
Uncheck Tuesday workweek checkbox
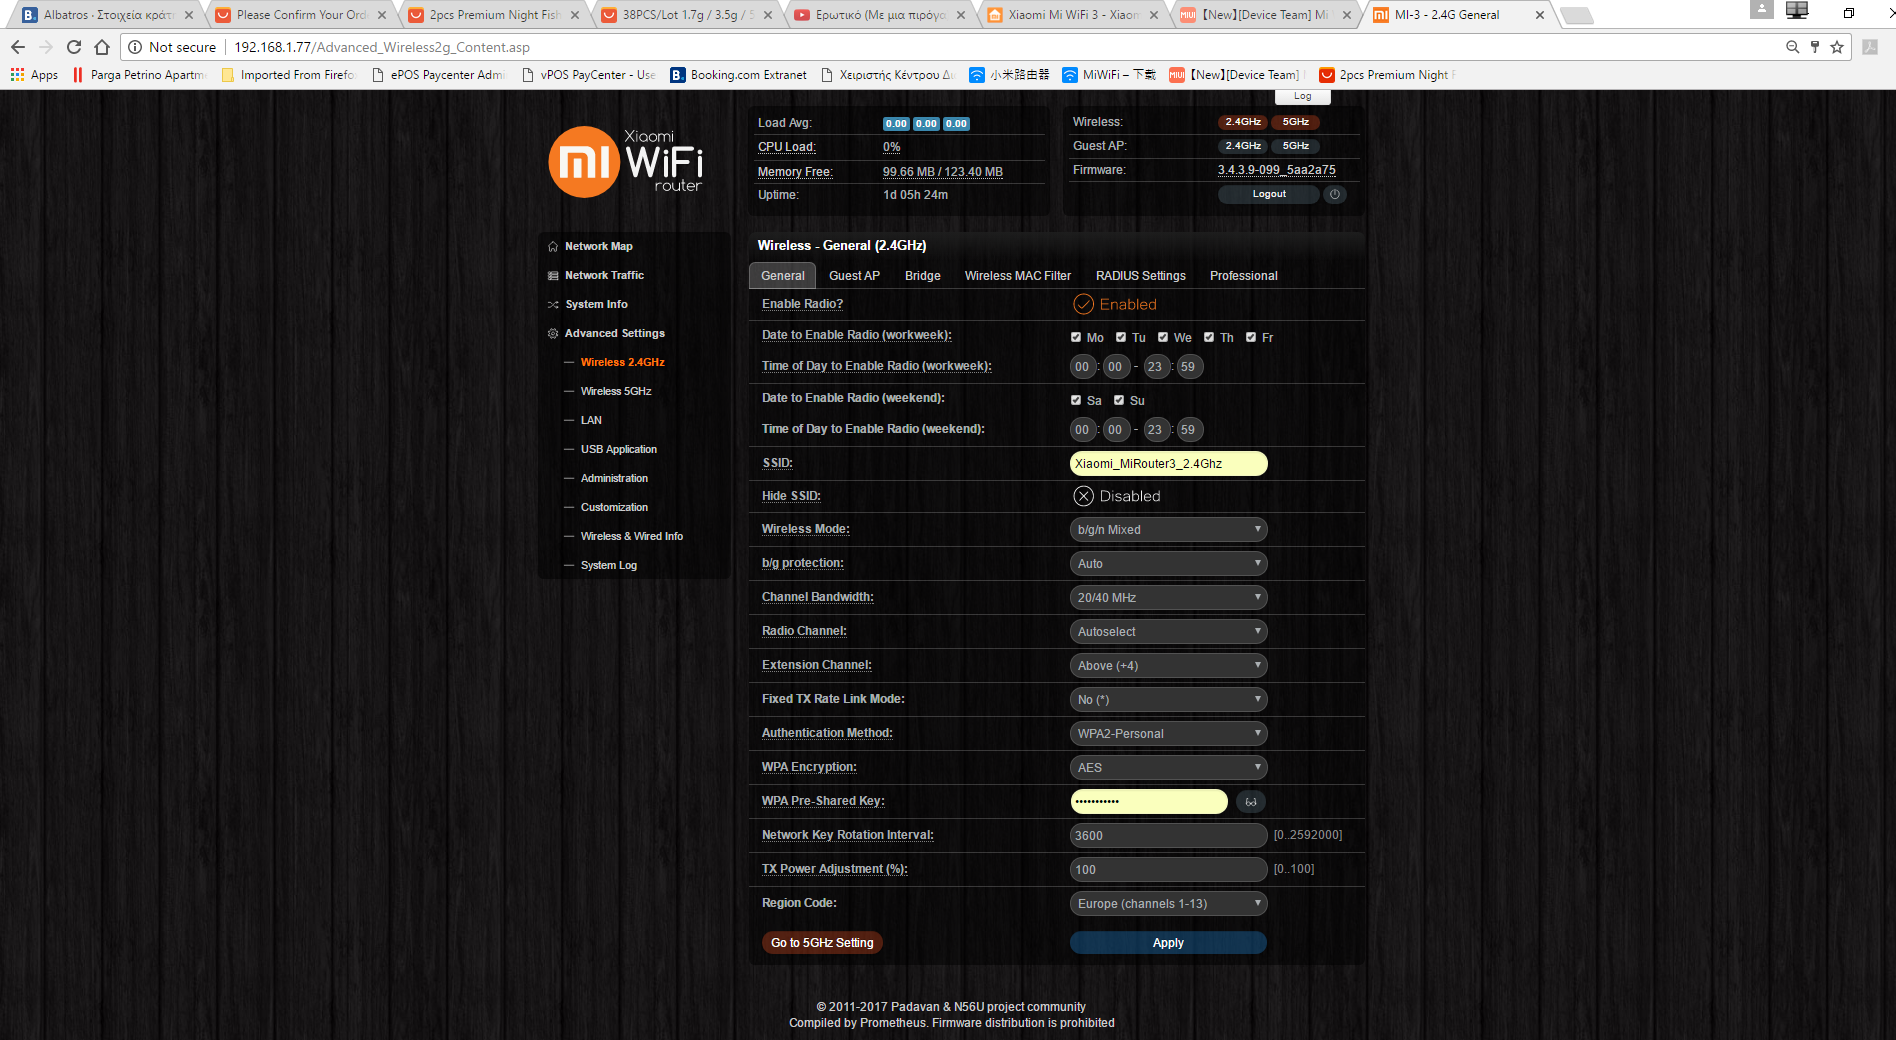tap(1121, 337)
